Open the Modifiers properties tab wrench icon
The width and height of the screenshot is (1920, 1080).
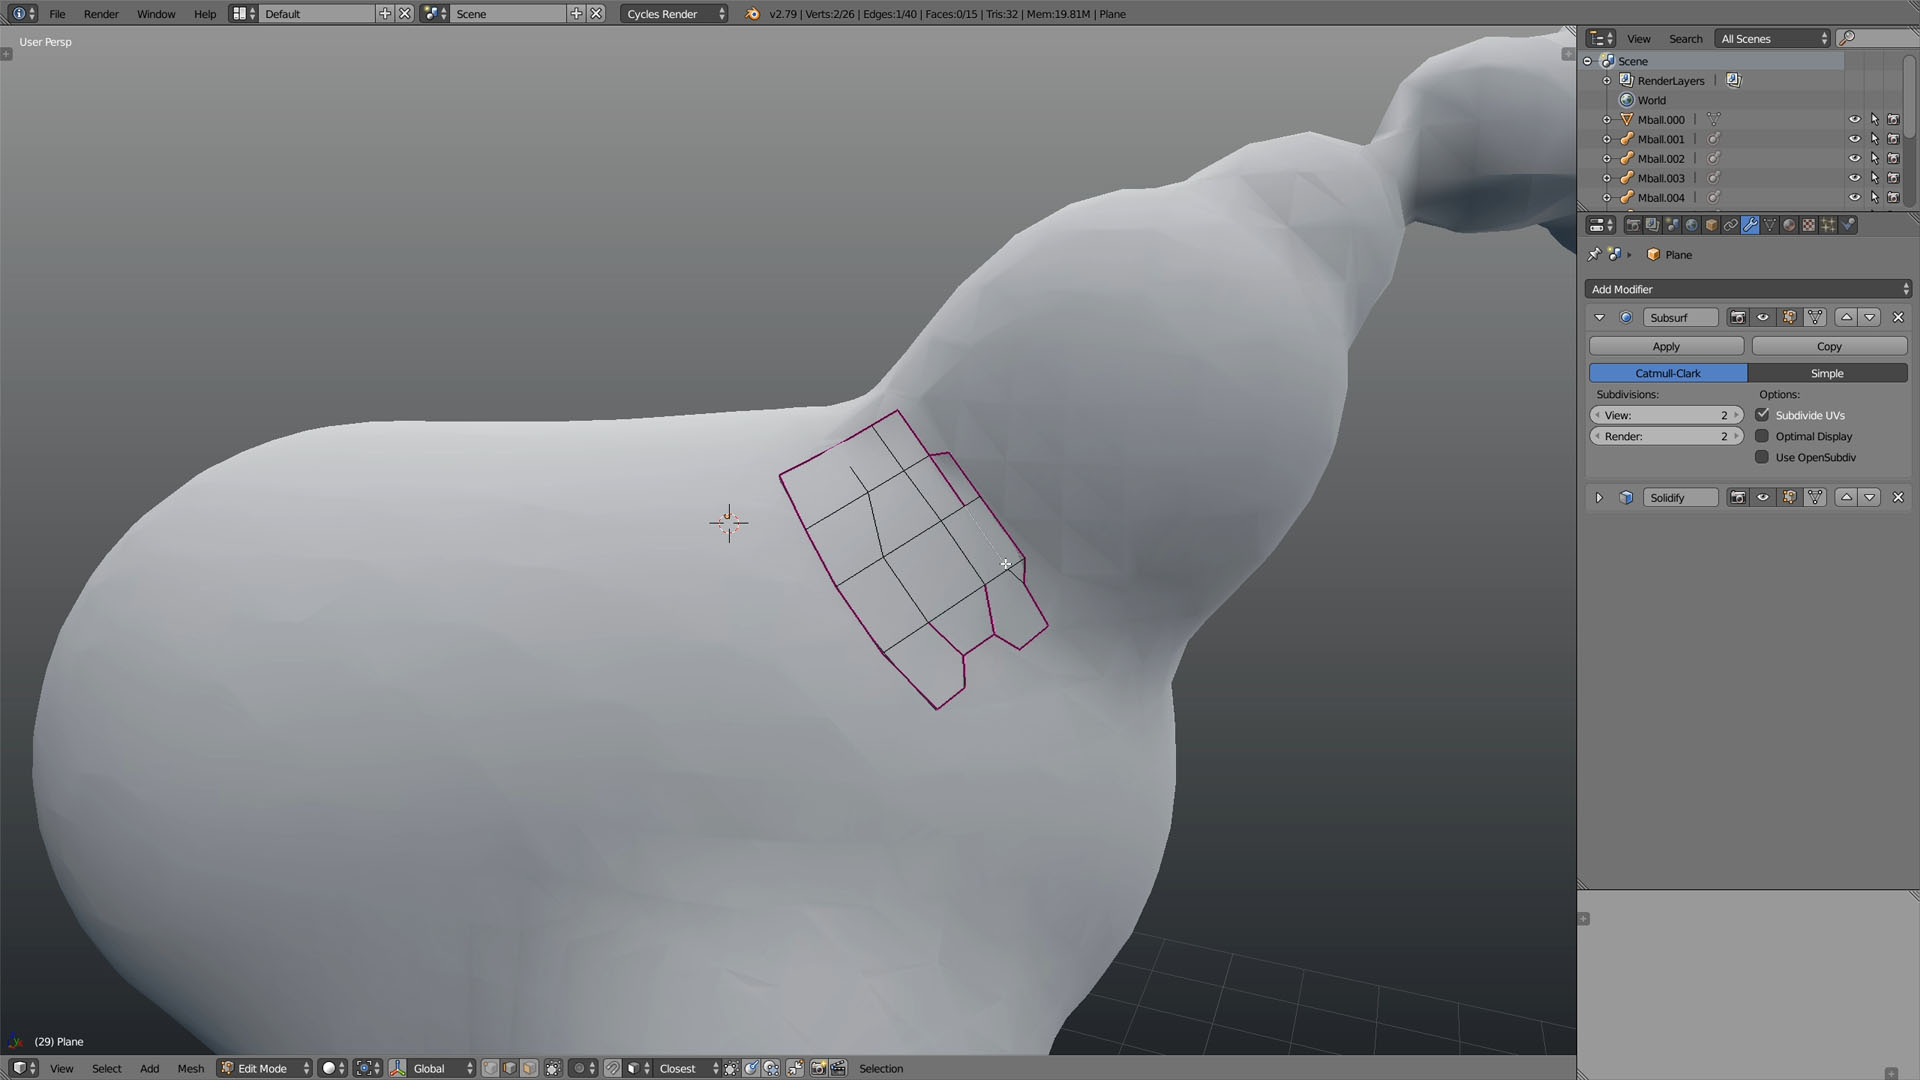pyautogui.click(x=1750, y=225)
